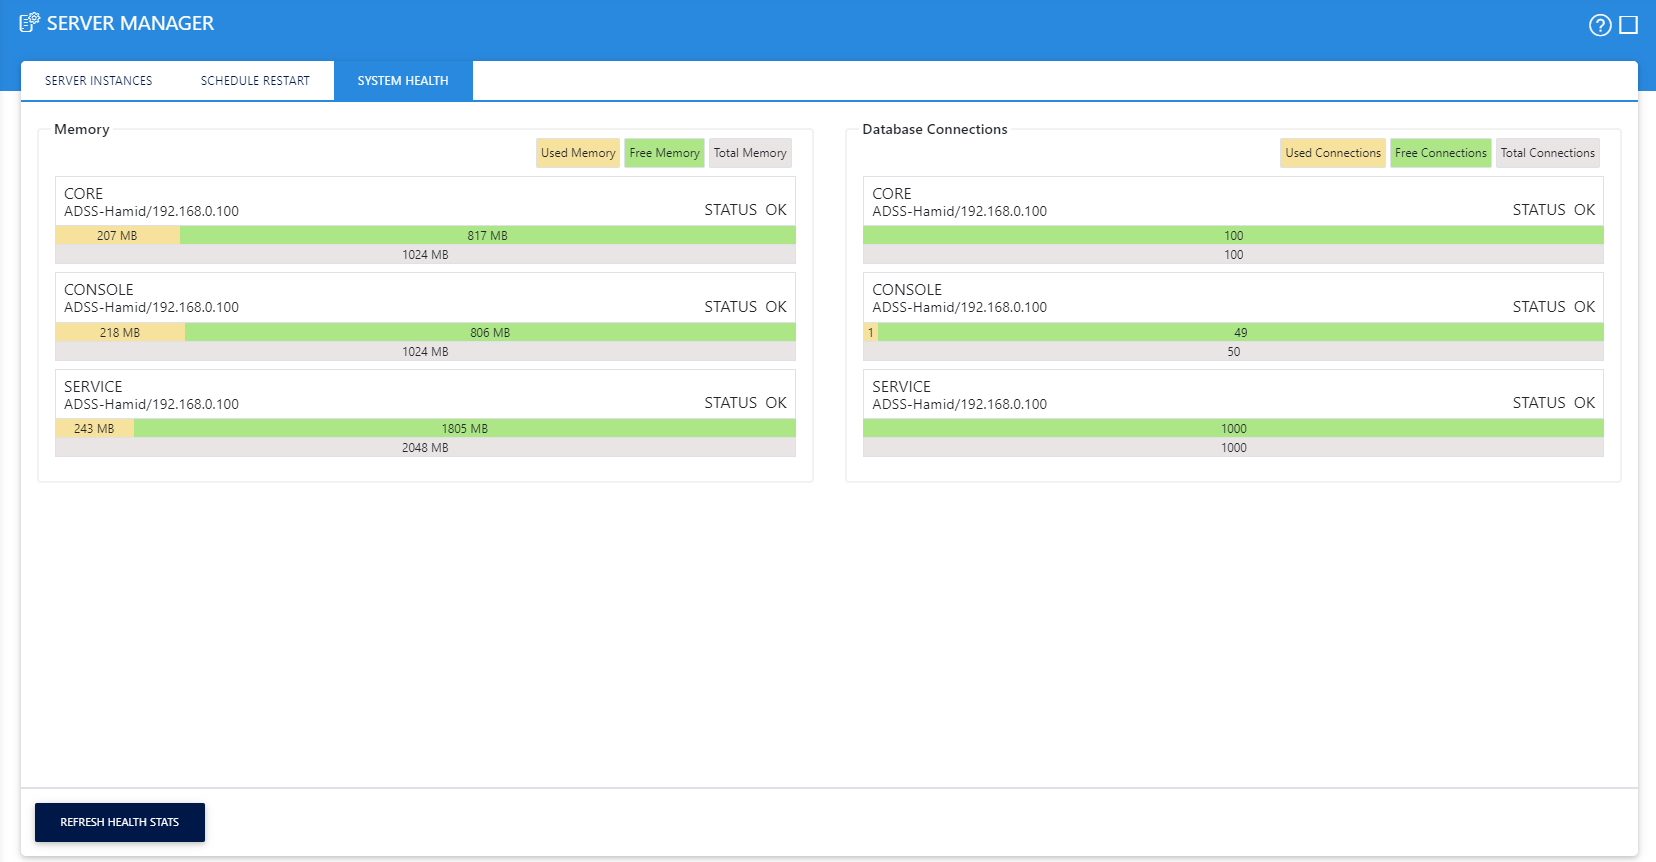Click the CONSOLE 218 MB used memory bar
This screenshot has width=1656, height=862.
[120, 333]
